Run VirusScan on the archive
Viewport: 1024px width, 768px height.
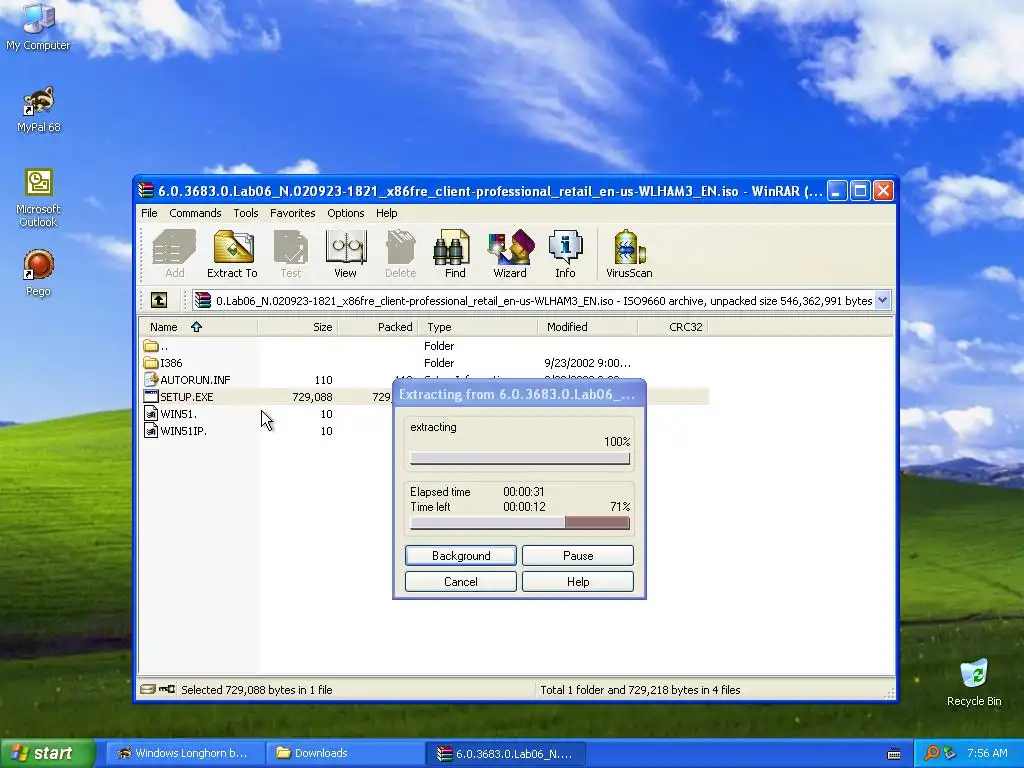pyautogui.click(x=629, y=254)
